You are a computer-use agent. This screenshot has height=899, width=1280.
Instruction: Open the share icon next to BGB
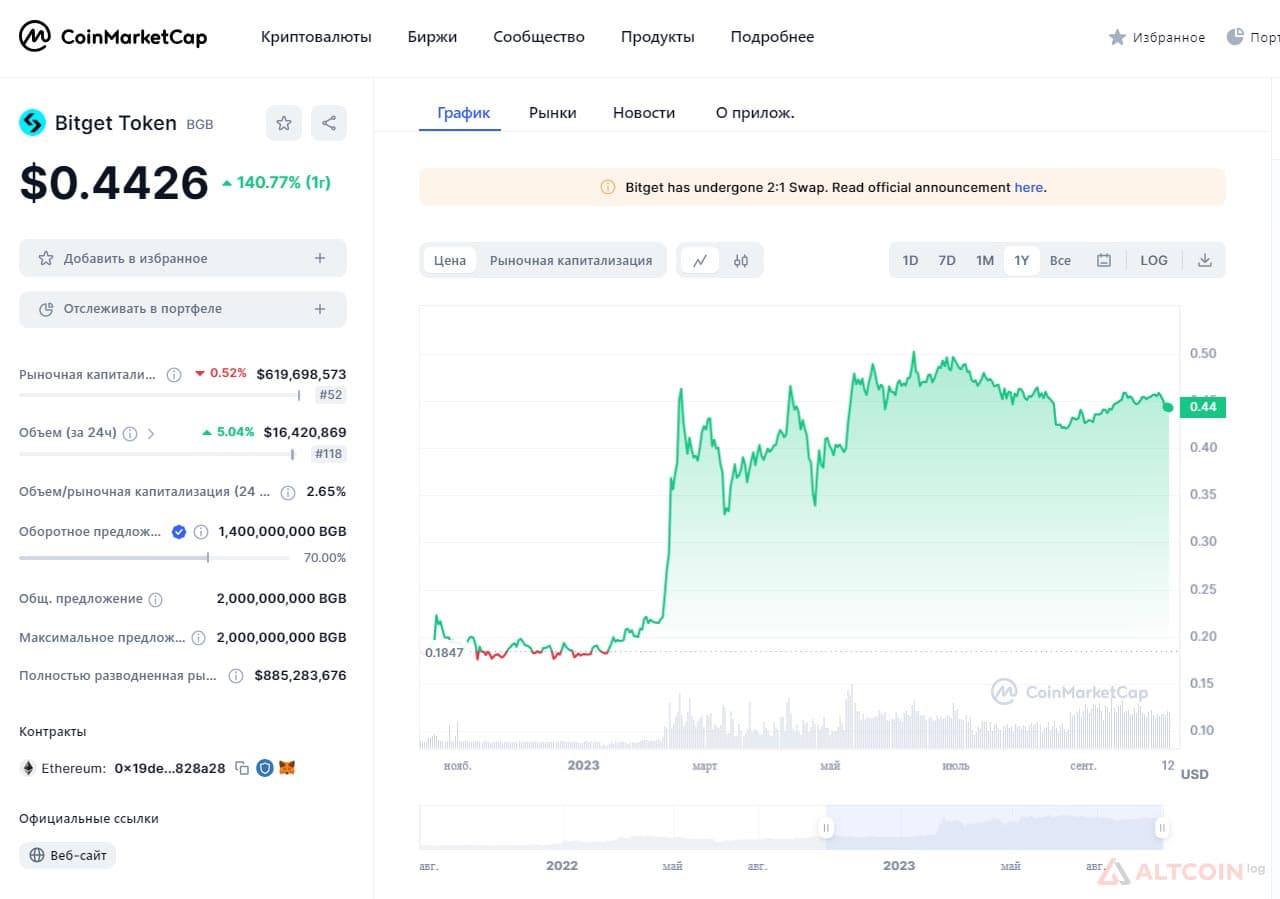(x=329, y=123)
